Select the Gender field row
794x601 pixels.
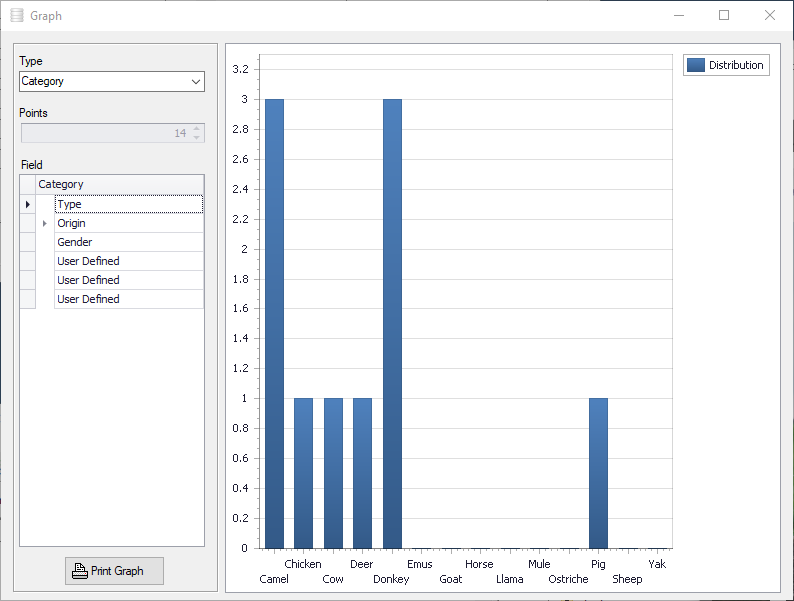click(x=129, y=242)
